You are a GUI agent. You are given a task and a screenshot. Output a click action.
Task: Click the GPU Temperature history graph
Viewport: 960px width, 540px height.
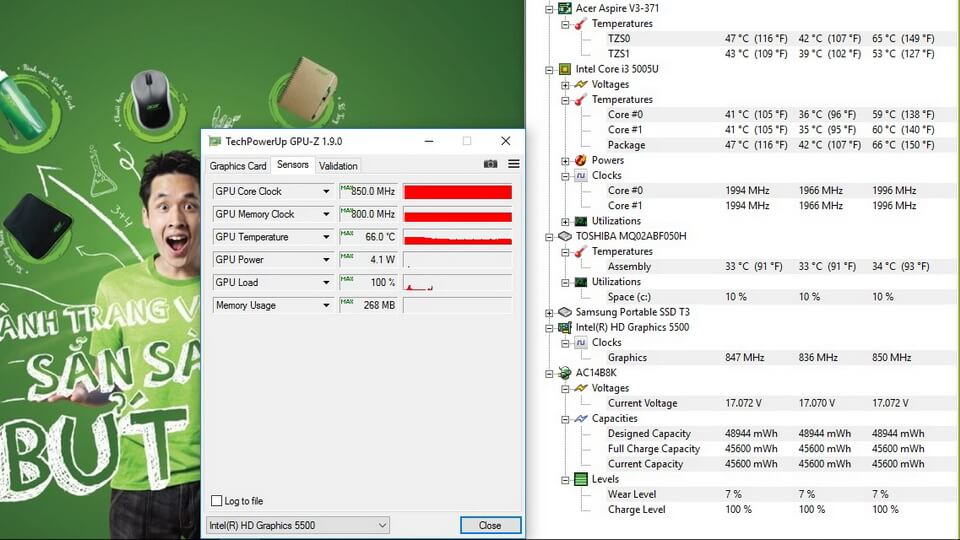(x=458, y=237)
